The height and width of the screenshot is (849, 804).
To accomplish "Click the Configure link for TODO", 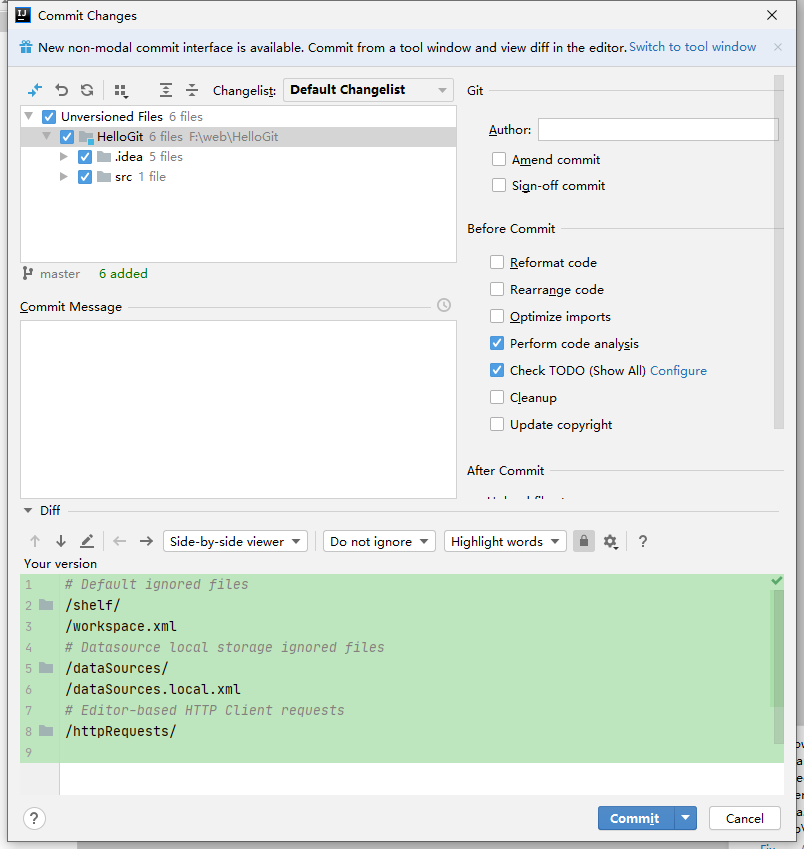I will 678,371.
